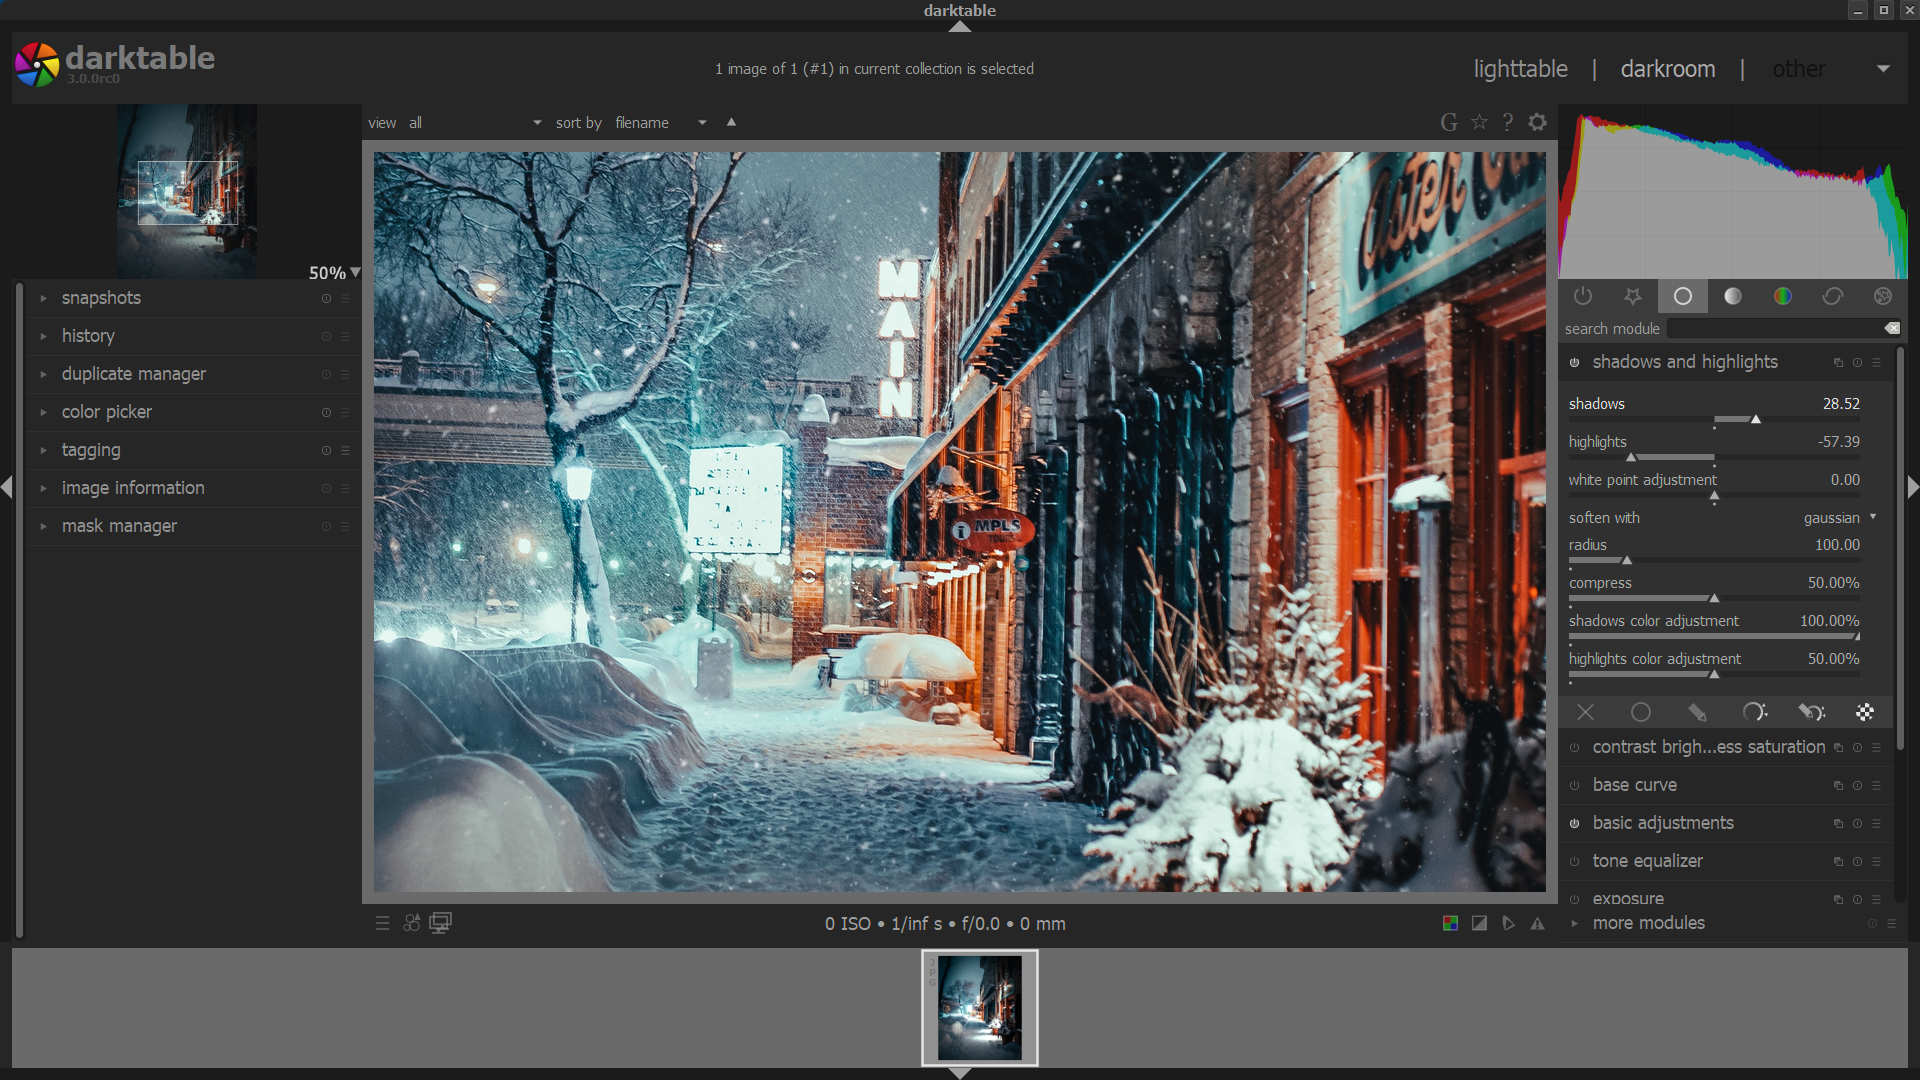Open global preferences gear icon
This screenshot has height=1080, width=1920.
click(x=1538, y=122)
